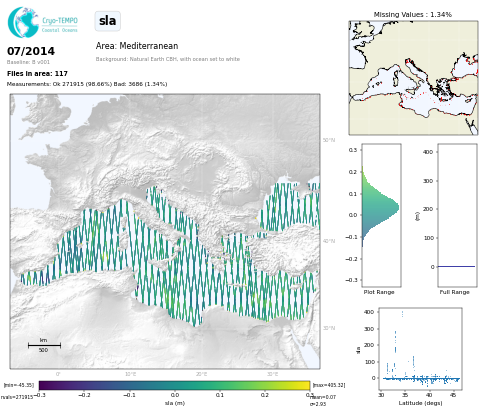Click the dark purple end of the colorbar

[44, 386]
